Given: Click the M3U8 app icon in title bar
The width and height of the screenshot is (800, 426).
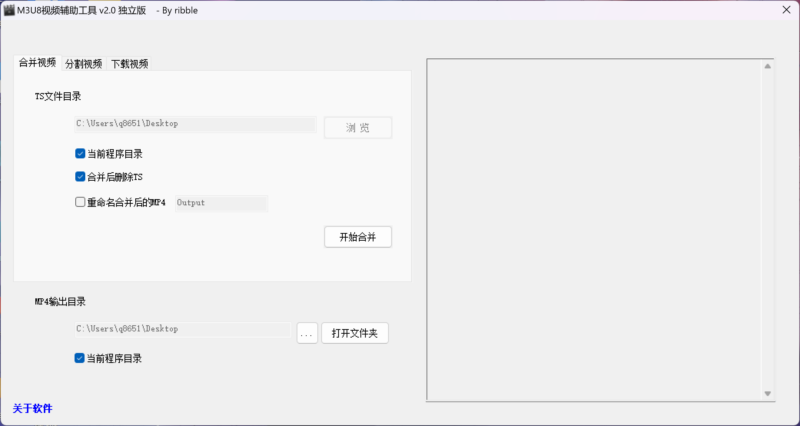Looking at the screenshot, I should pyautogui.click(x=8, y=9).
